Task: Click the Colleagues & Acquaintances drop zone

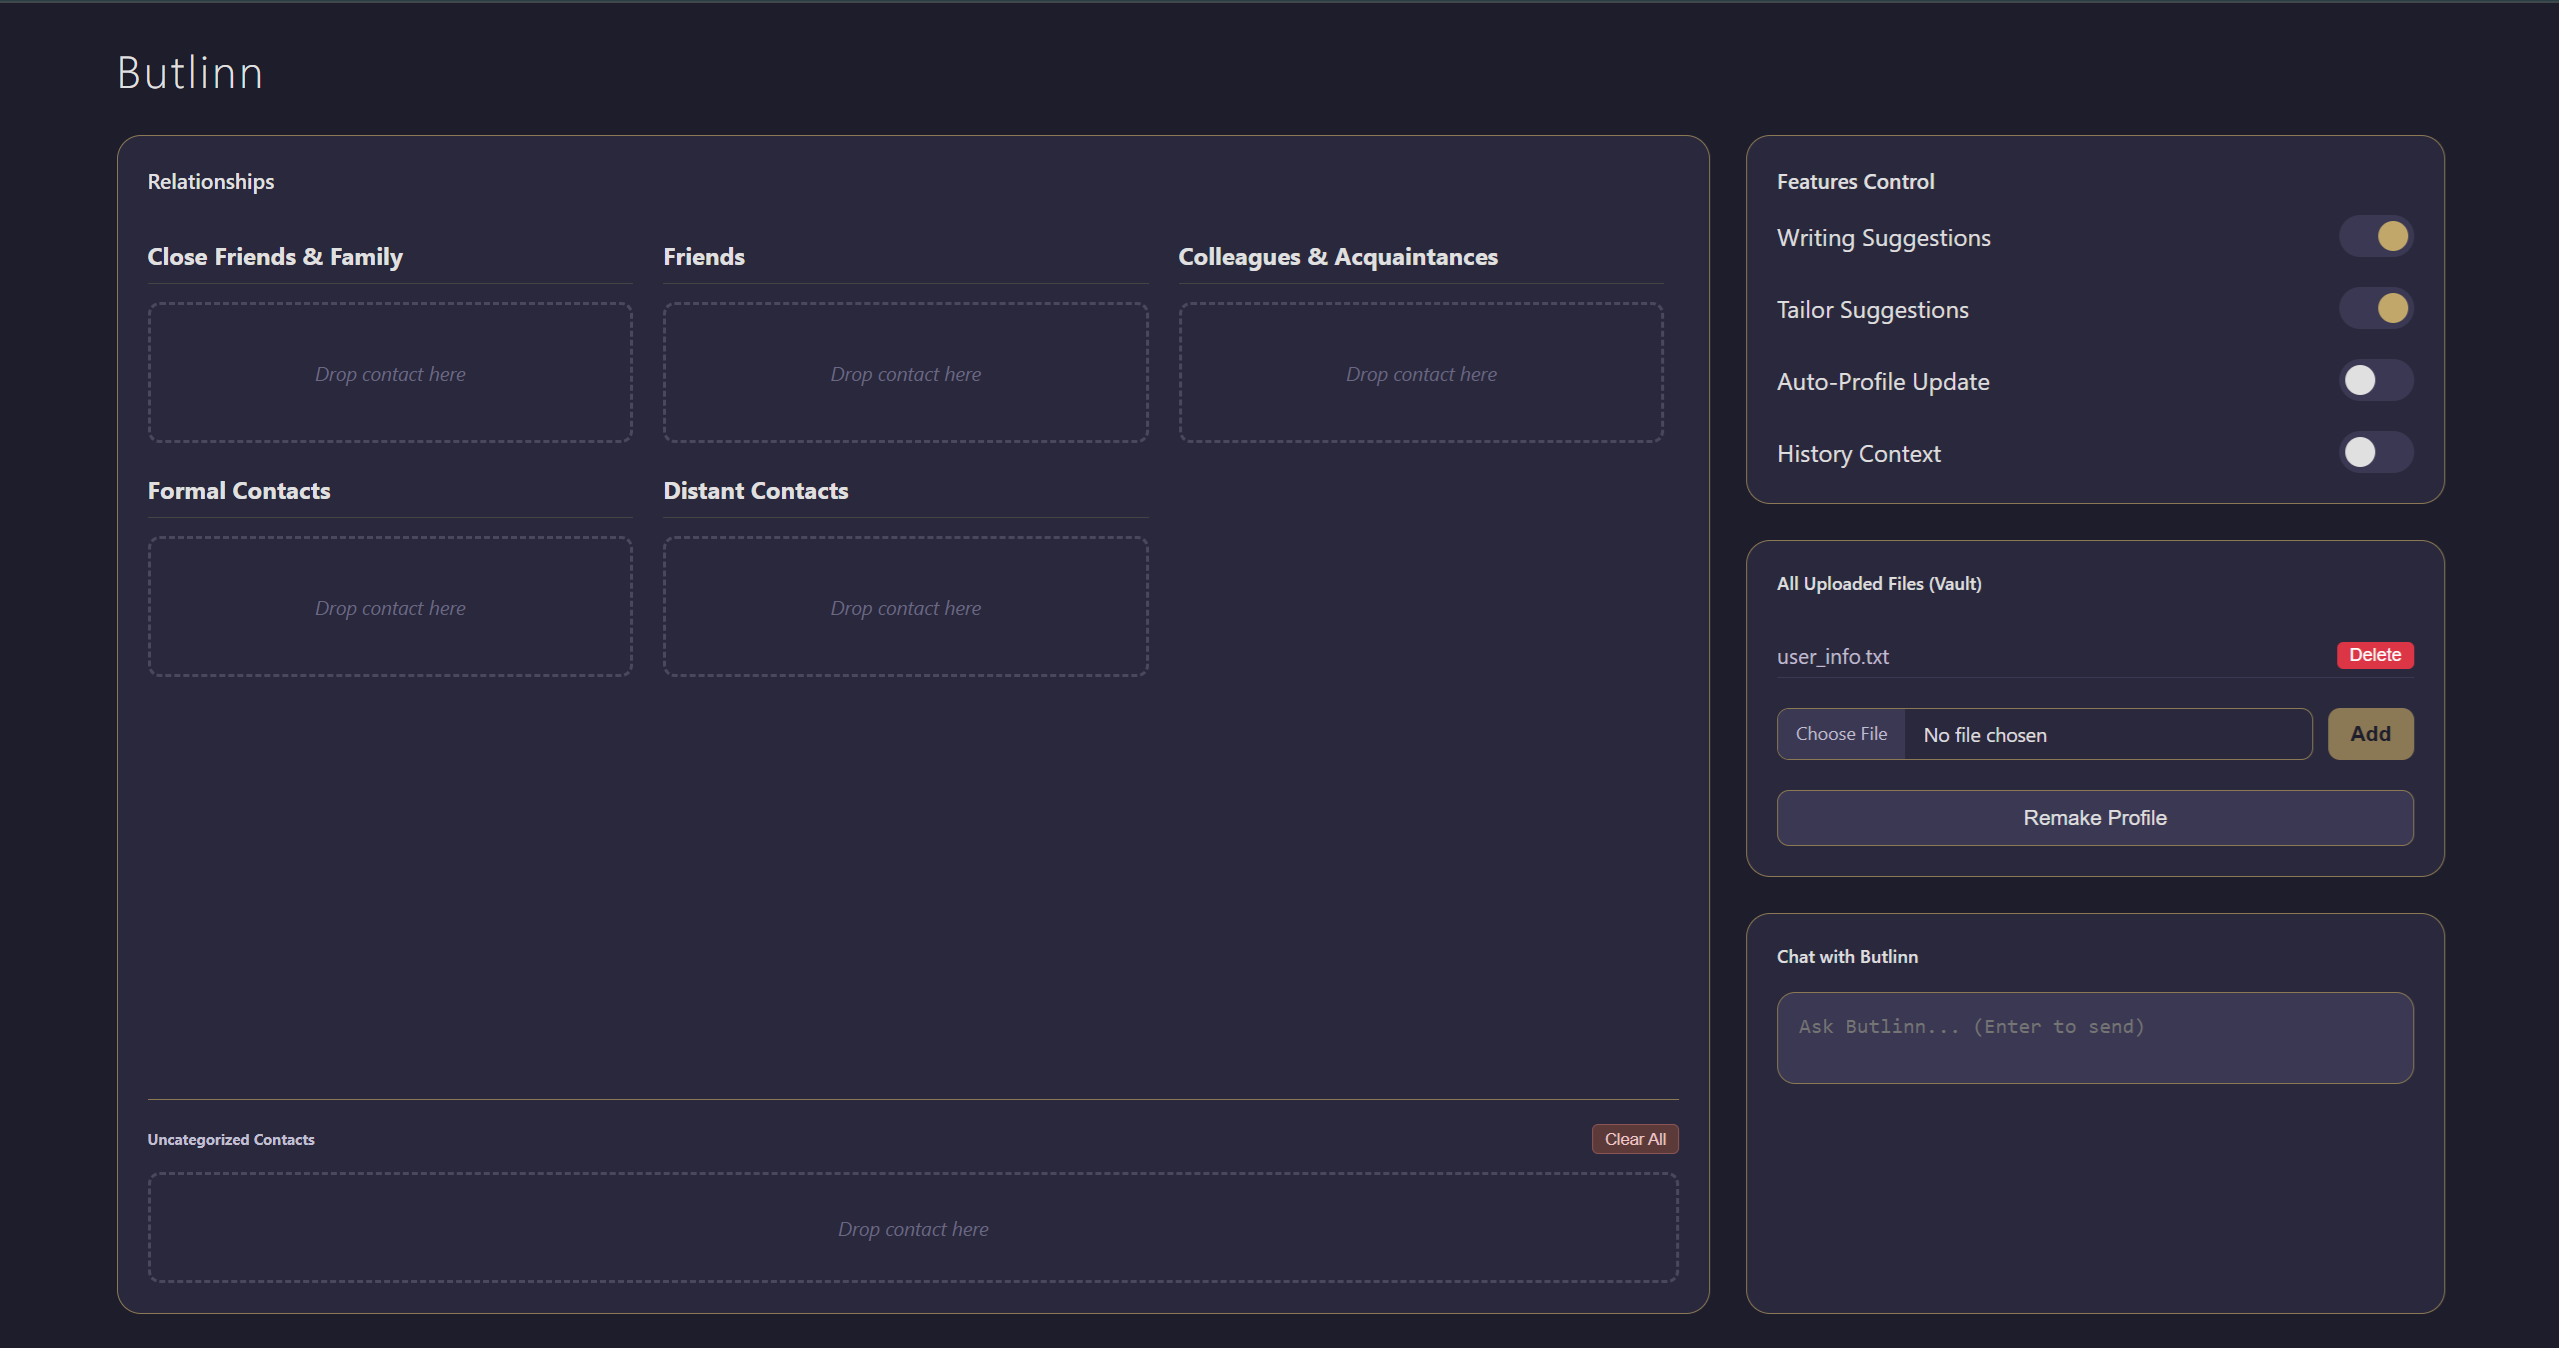Action: (x=1420, y=373)
